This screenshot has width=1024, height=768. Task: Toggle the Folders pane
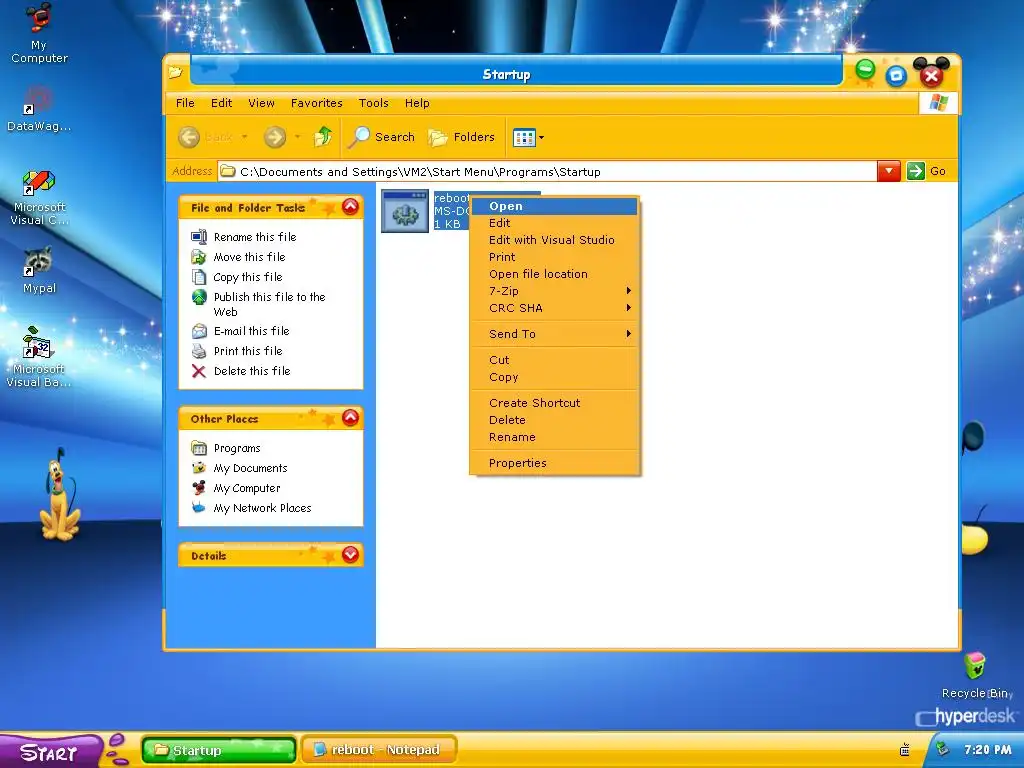(x=462, y=137)
